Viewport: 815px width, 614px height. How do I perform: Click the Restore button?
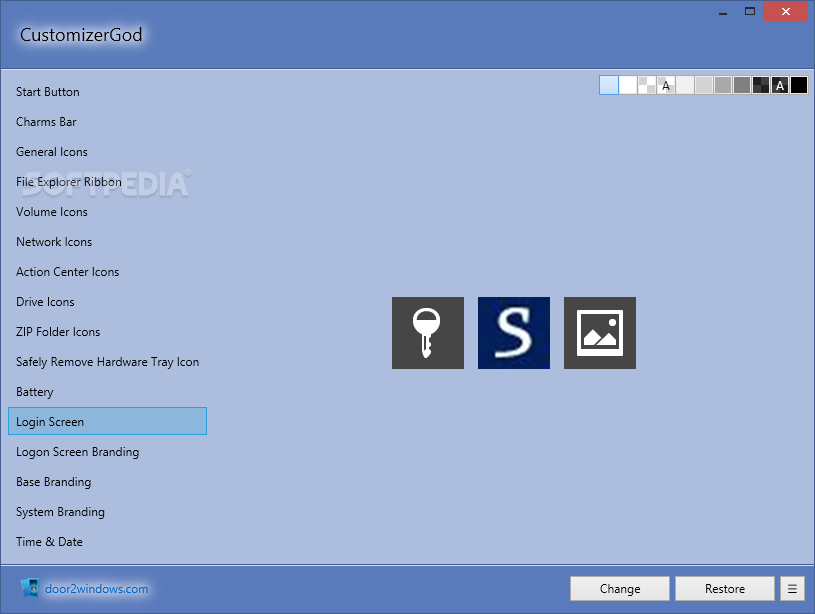725,589
